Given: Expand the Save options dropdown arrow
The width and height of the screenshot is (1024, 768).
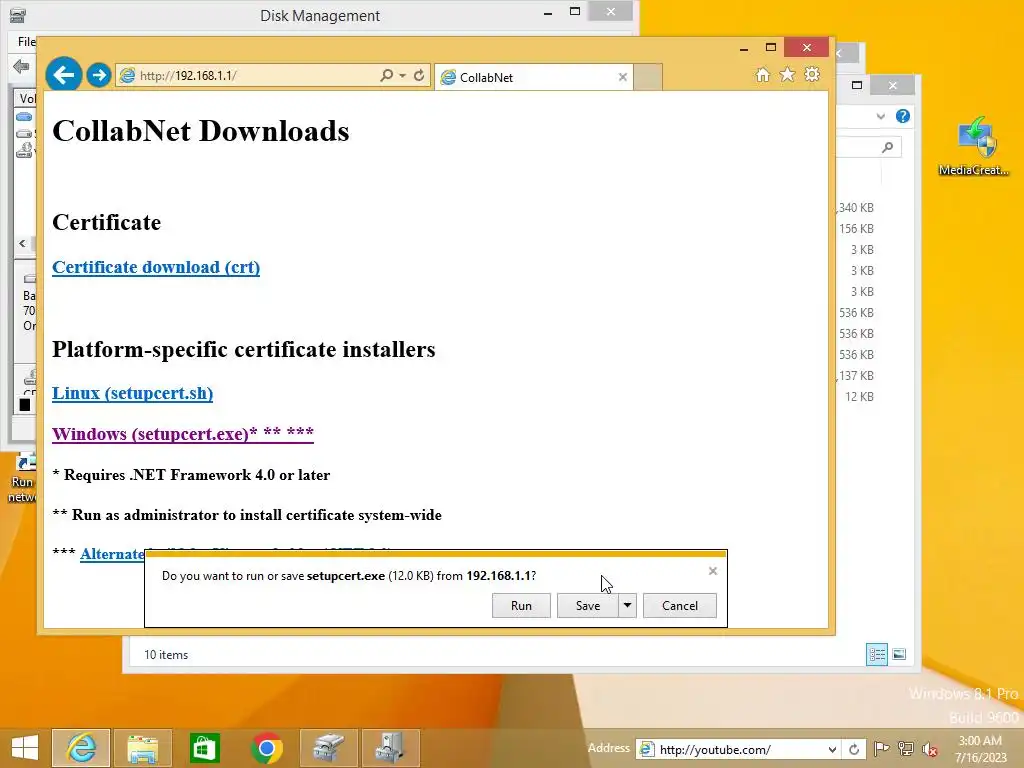Looking at the screenshot, I should [627, 605].
